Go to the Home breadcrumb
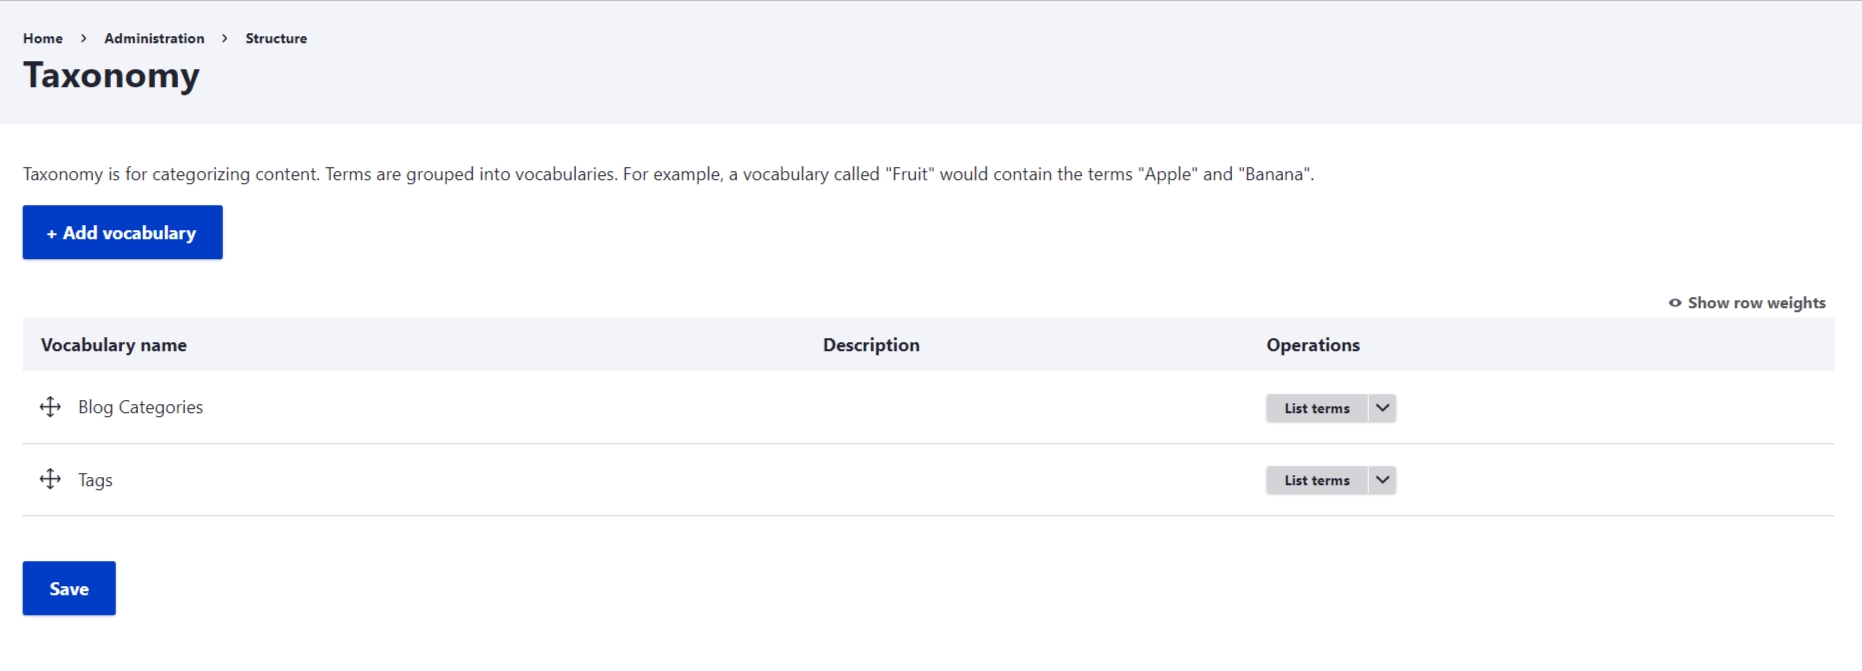Viewport: 1862px width, 671px height. click(43, 39)
